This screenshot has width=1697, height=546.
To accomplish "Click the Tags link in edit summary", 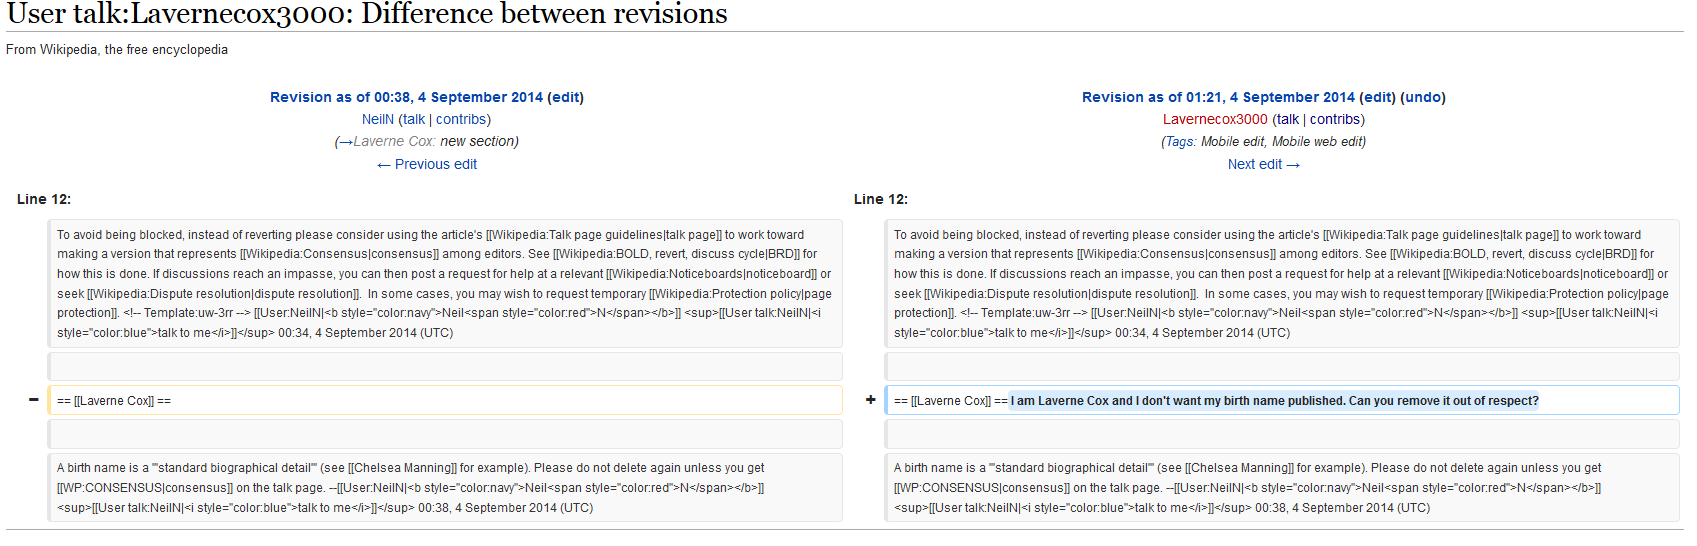I will [1180, 141].
